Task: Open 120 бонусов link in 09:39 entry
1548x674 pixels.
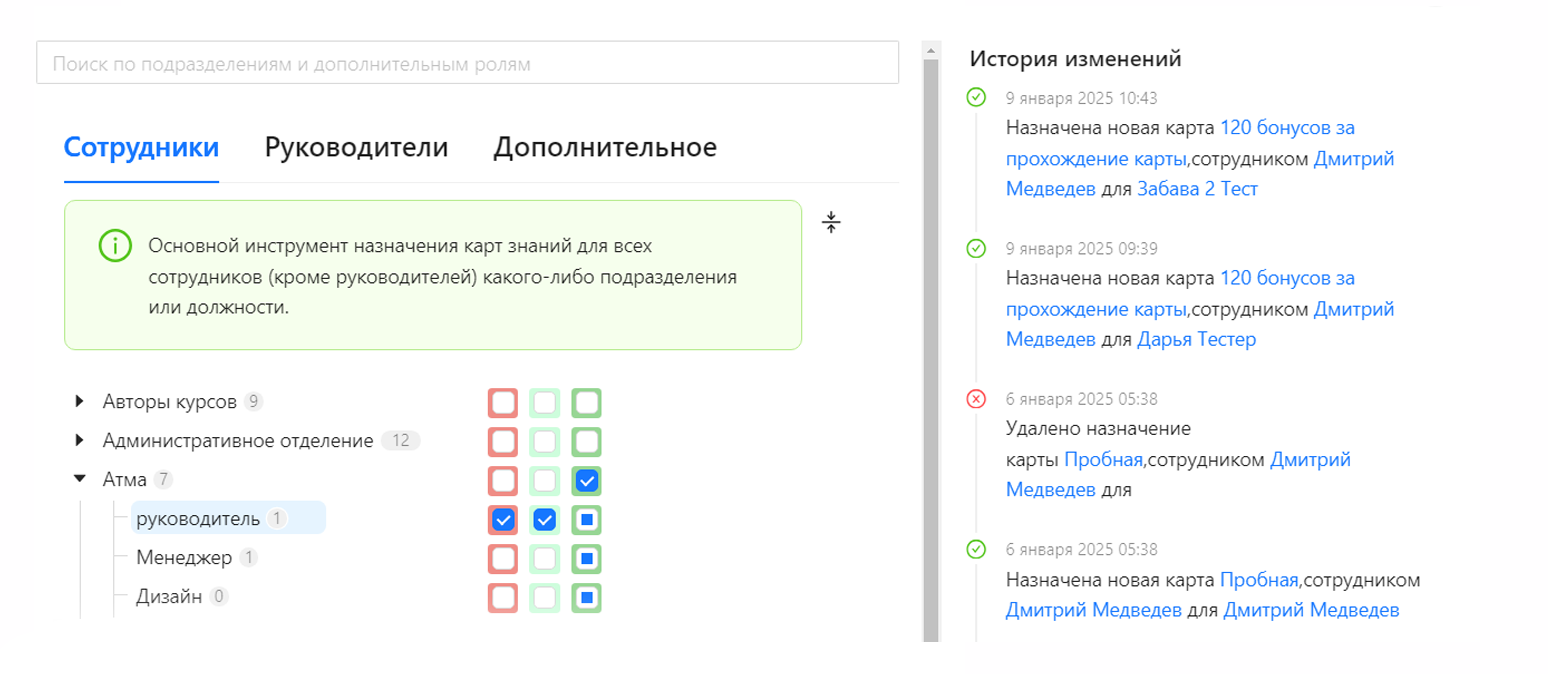Action: pos(1180,293)
